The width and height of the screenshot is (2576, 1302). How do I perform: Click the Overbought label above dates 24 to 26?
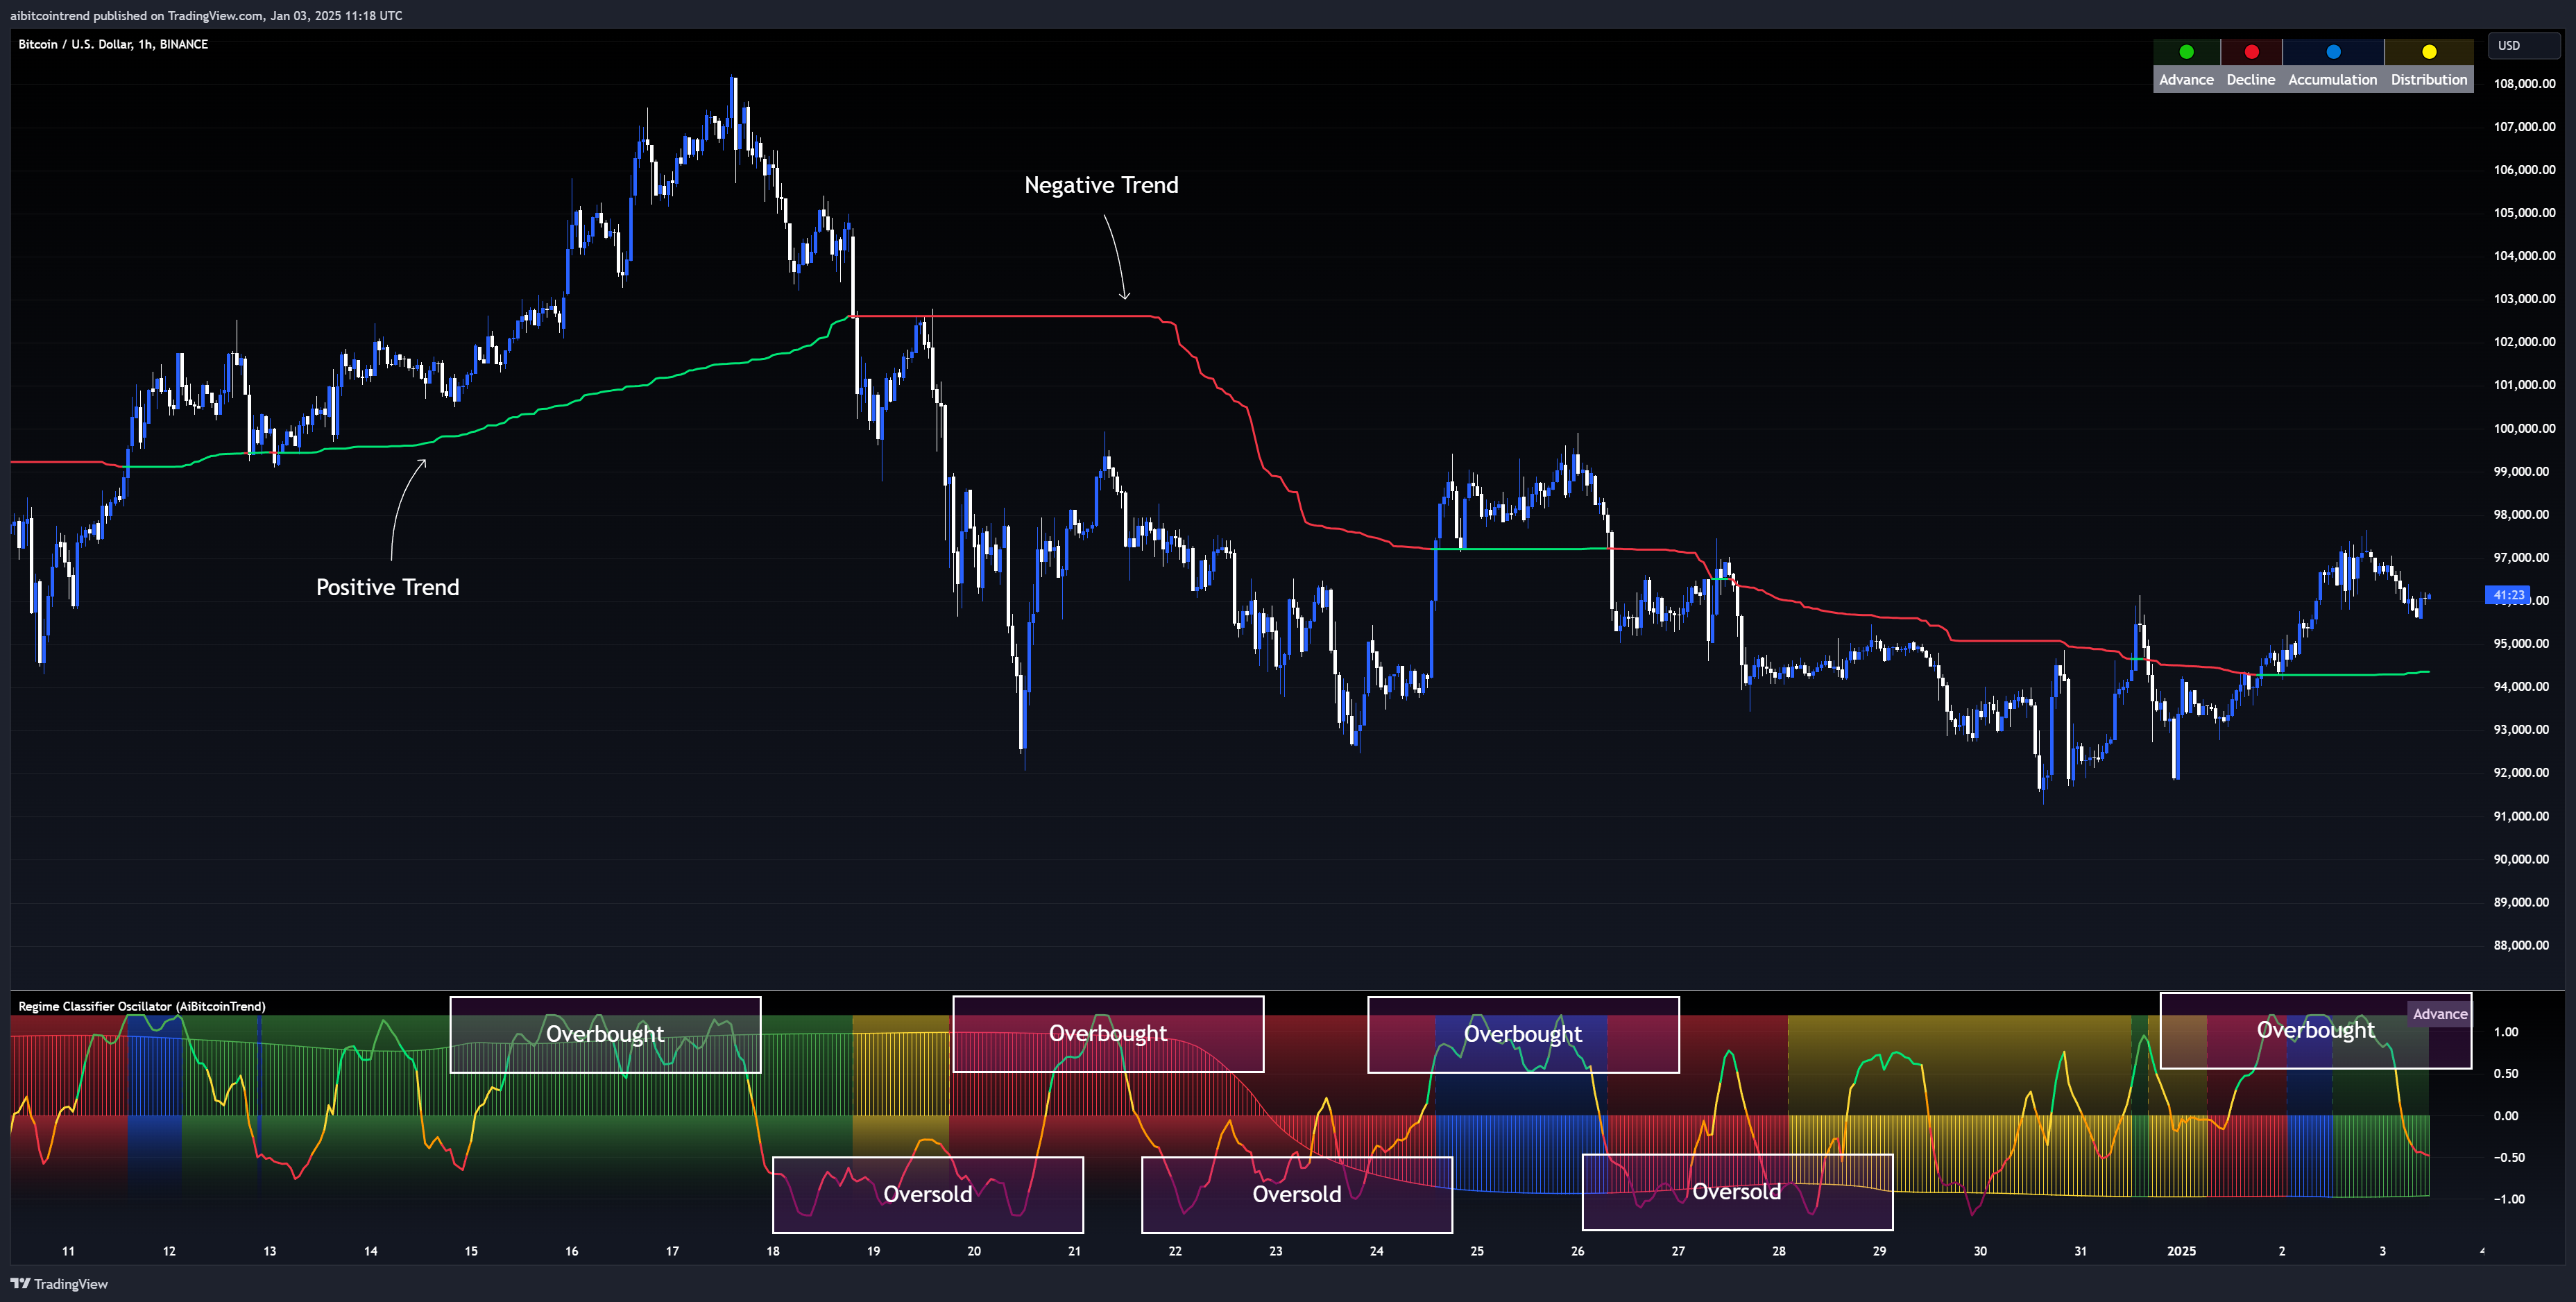pos(1523,1034)
